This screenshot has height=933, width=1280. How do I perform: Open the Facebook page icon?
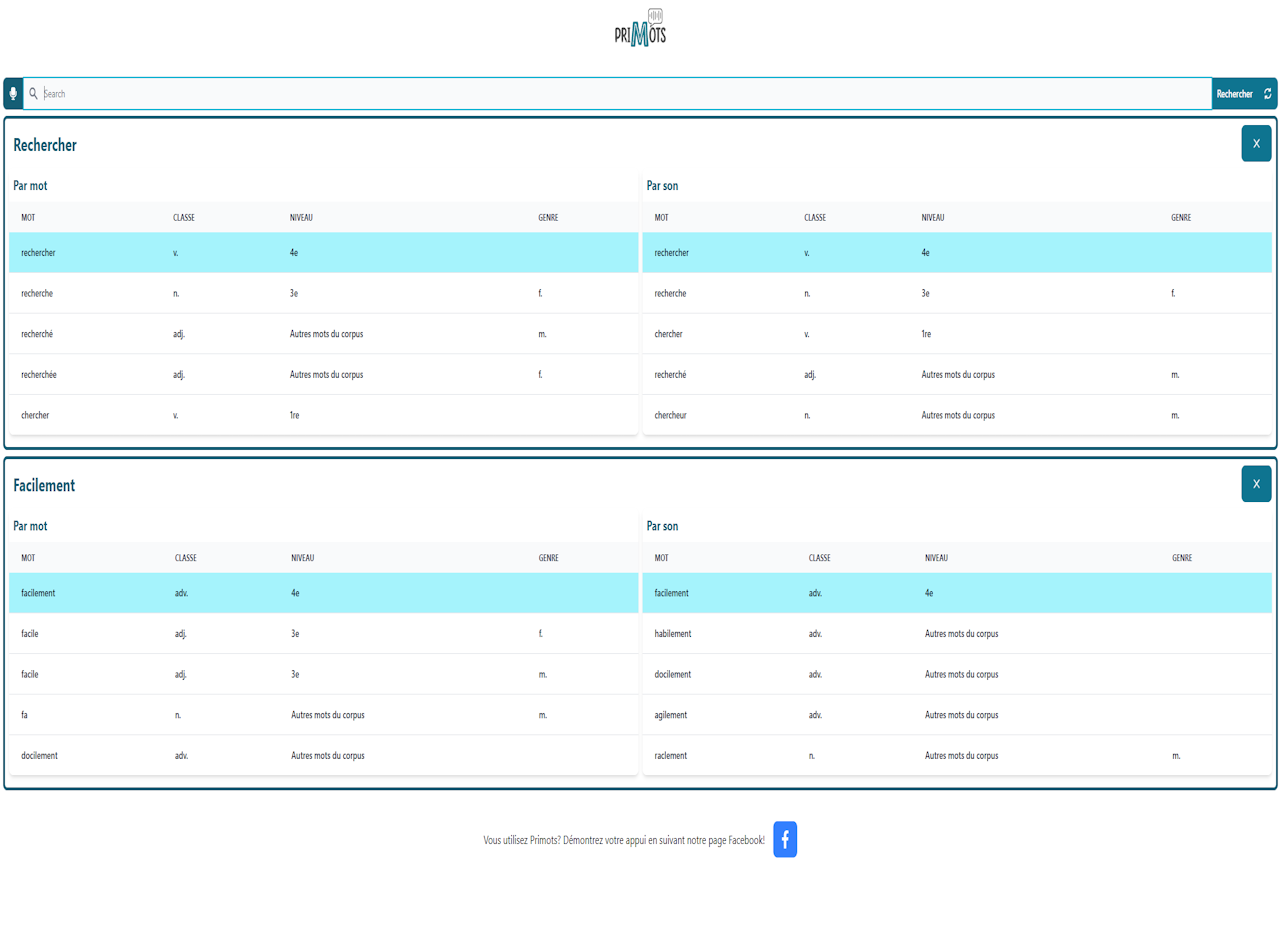[x=785, y=840]
